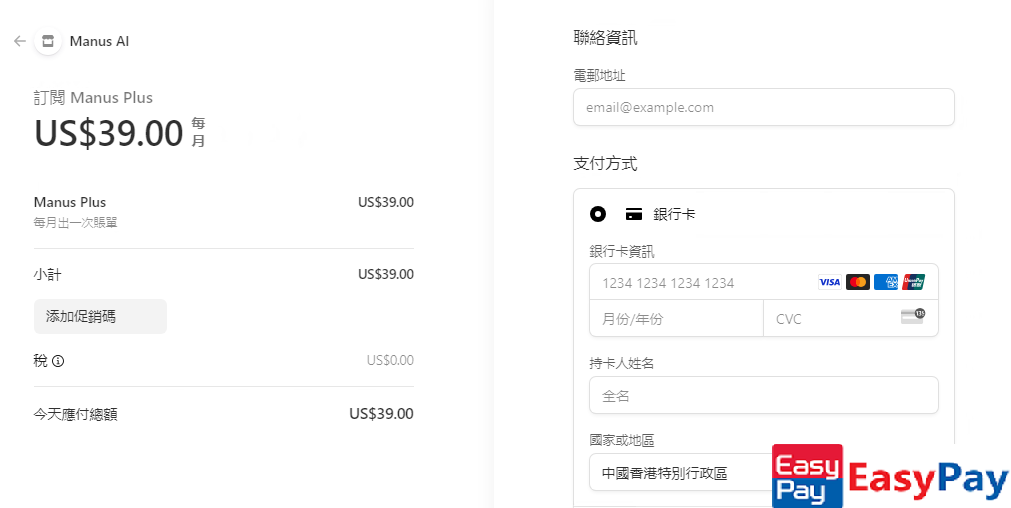Screen dimensions: 1011x508
Task: Click the 添加促銷碼 promo code button
Action: point(100,316)
